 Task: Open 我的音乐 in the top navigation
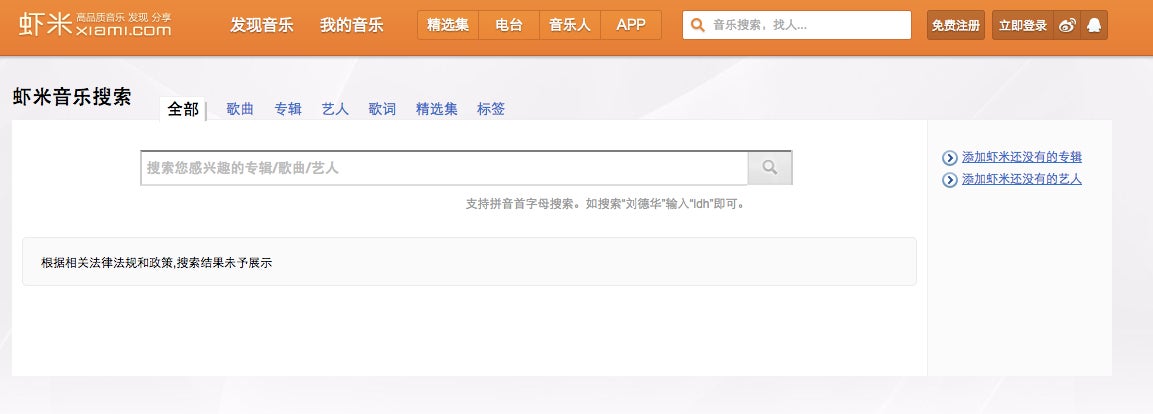[351, 25]
